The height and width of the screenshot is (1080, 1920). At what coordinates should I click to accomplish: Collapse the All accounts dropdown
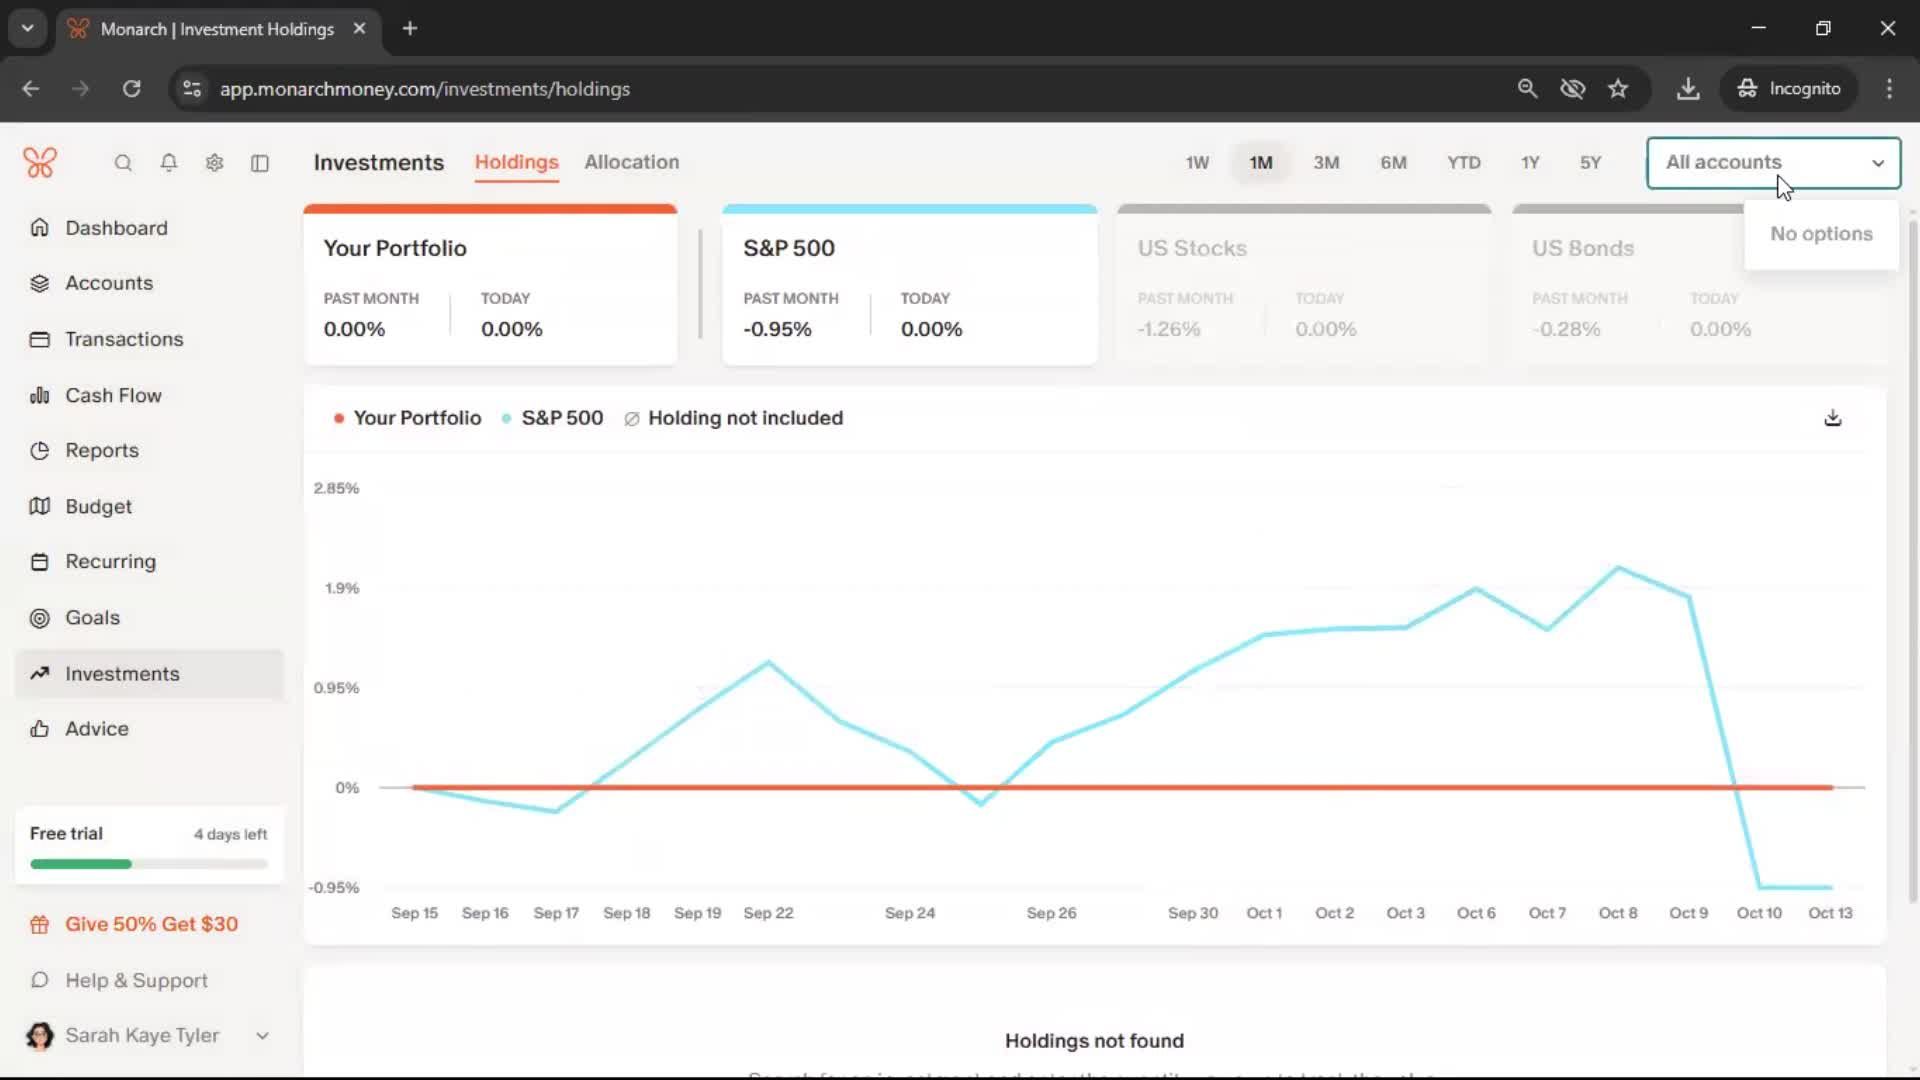(x=1877, y=163)
